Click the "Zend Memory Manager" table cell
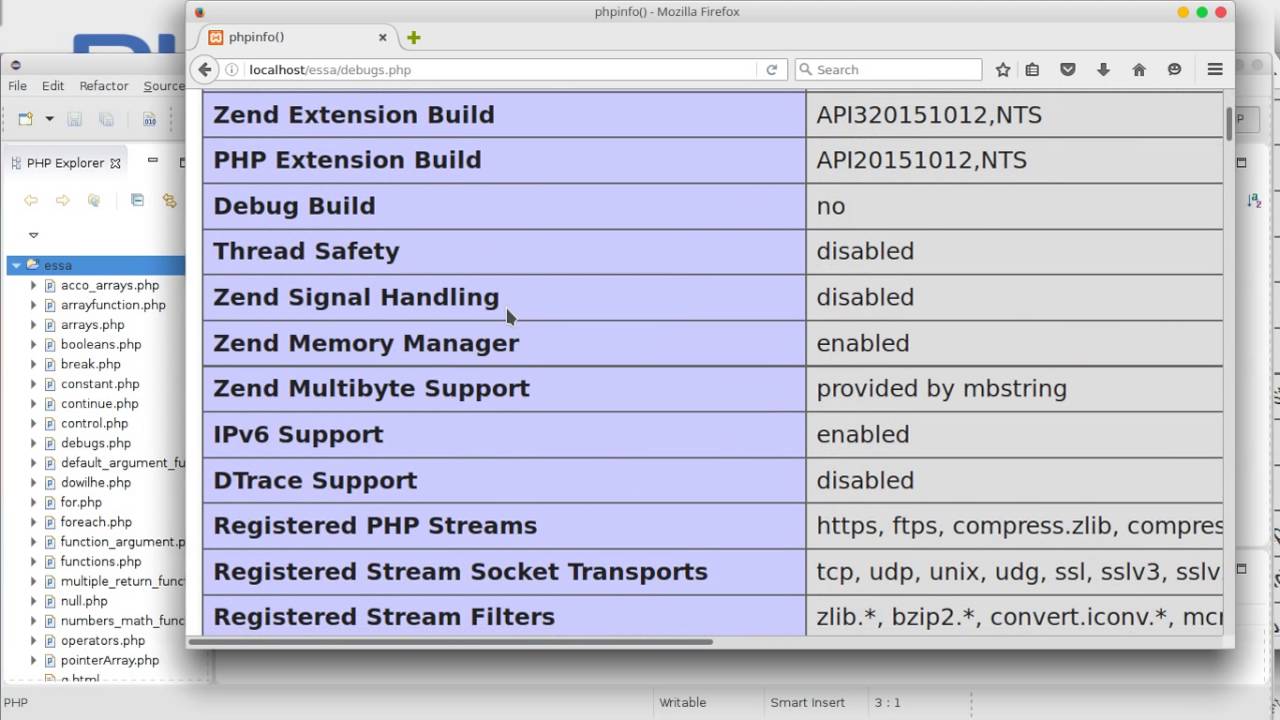The height and width of the screenshot is (720, 1280). click(x=504, y=343)
